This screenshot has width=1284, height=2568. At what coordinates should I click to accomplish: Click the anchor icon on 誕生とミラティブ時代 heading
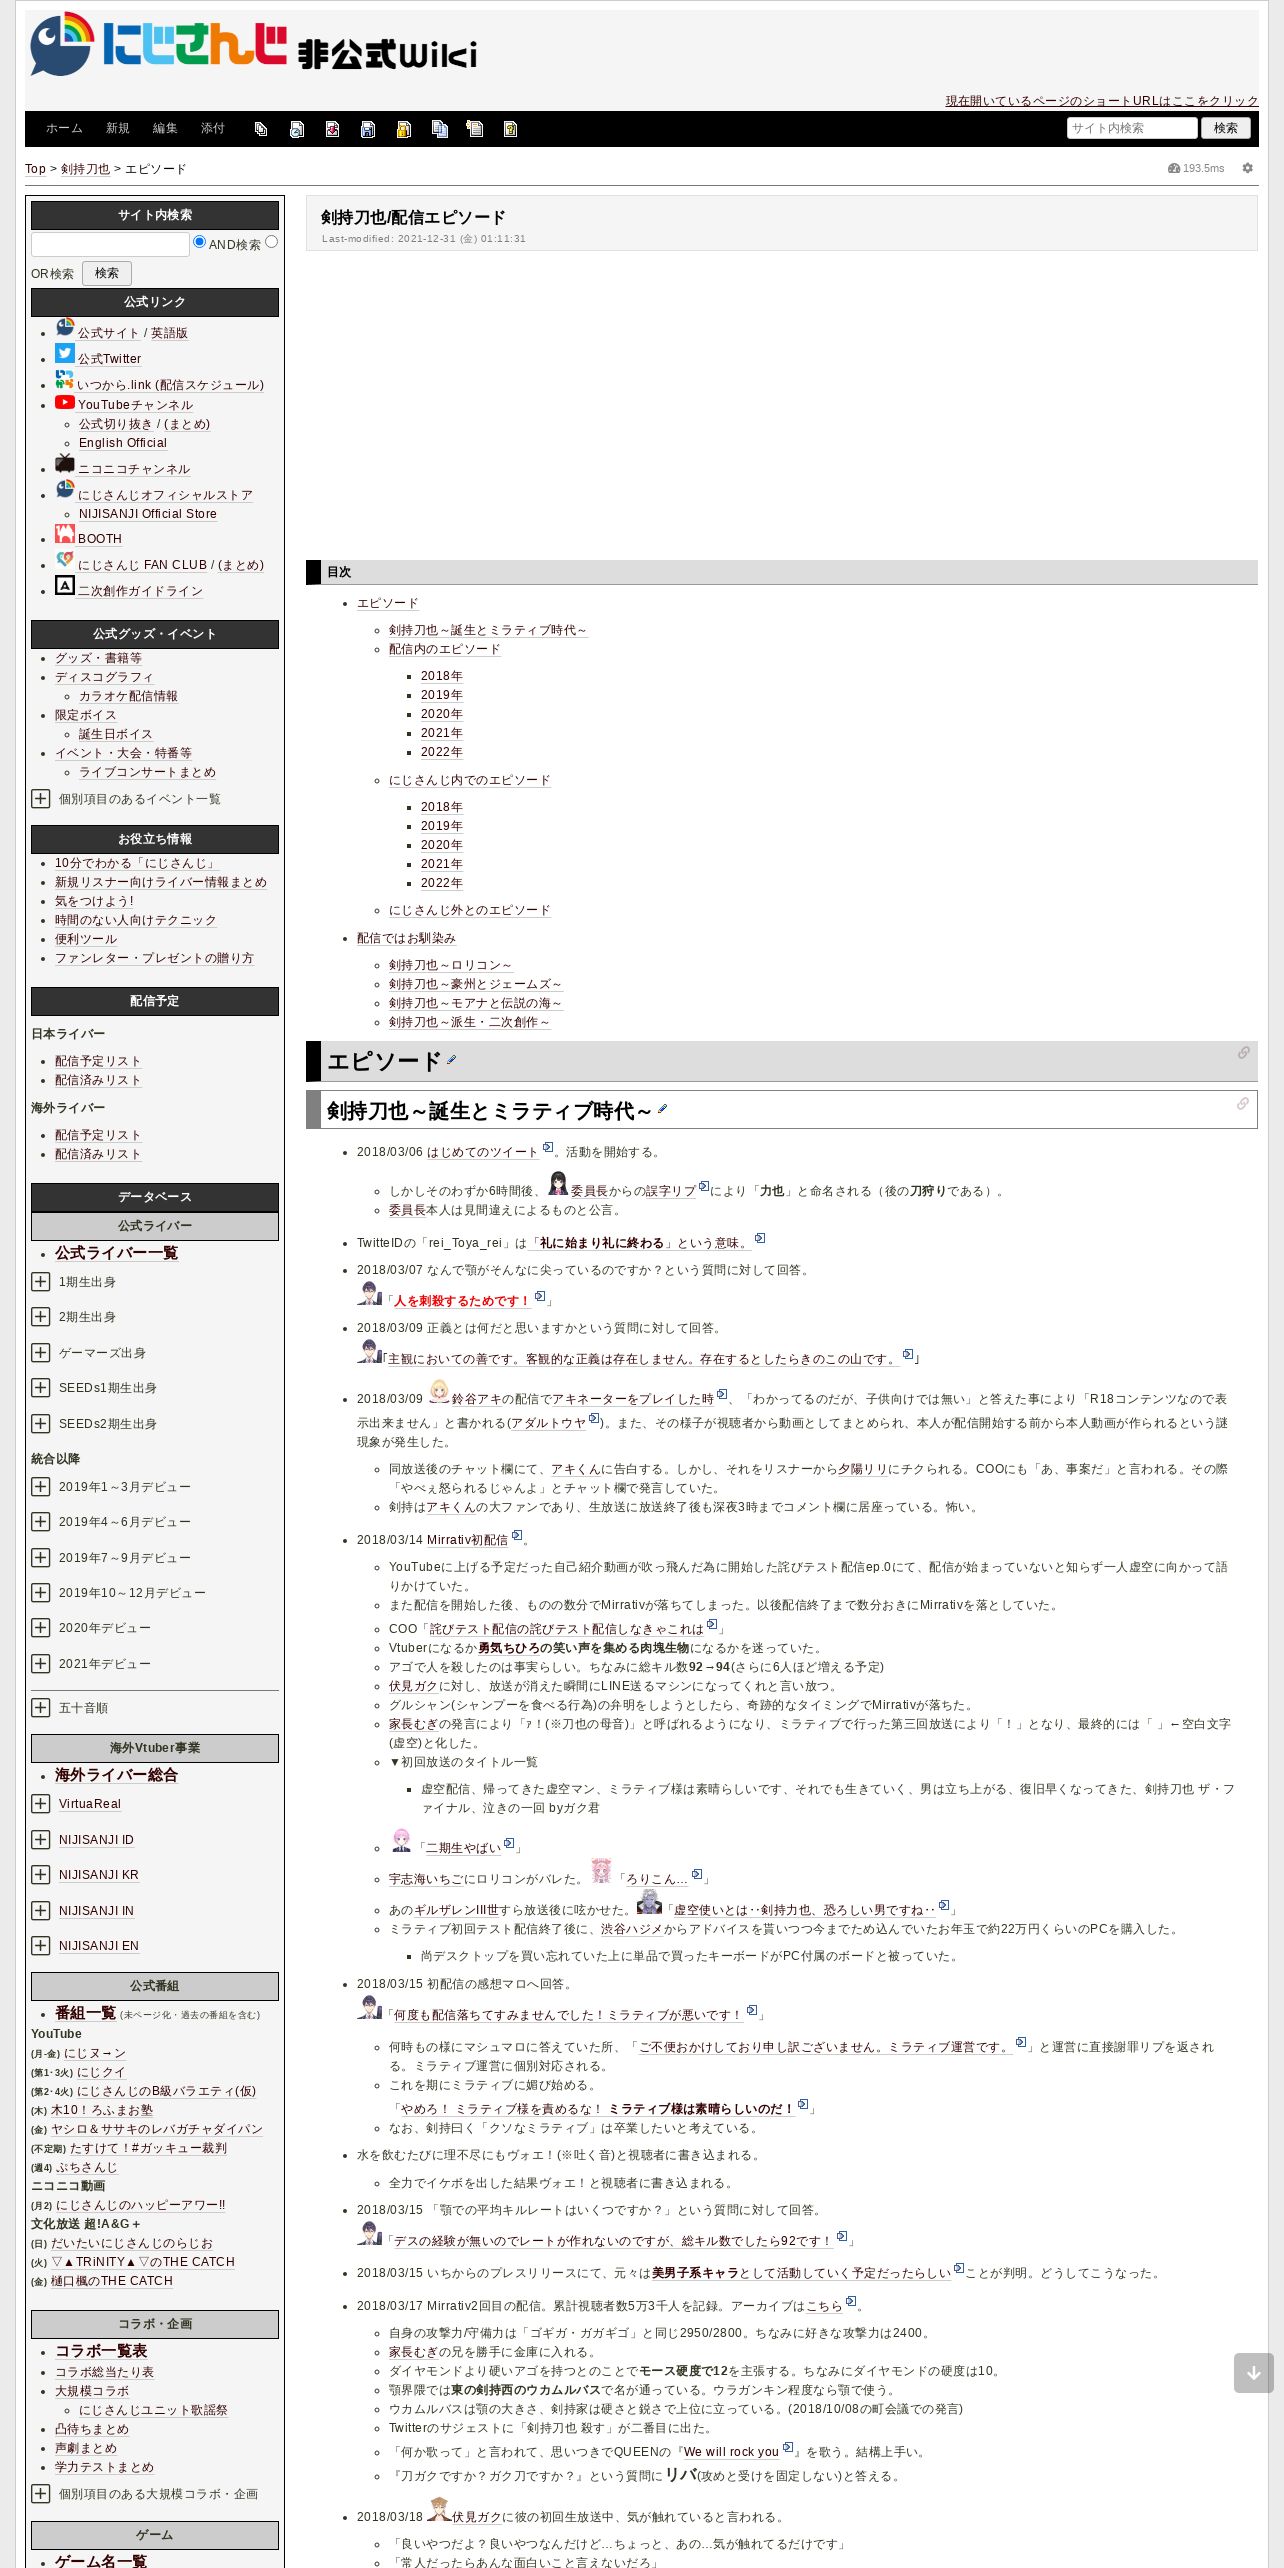click(x=1242, y=1103)
